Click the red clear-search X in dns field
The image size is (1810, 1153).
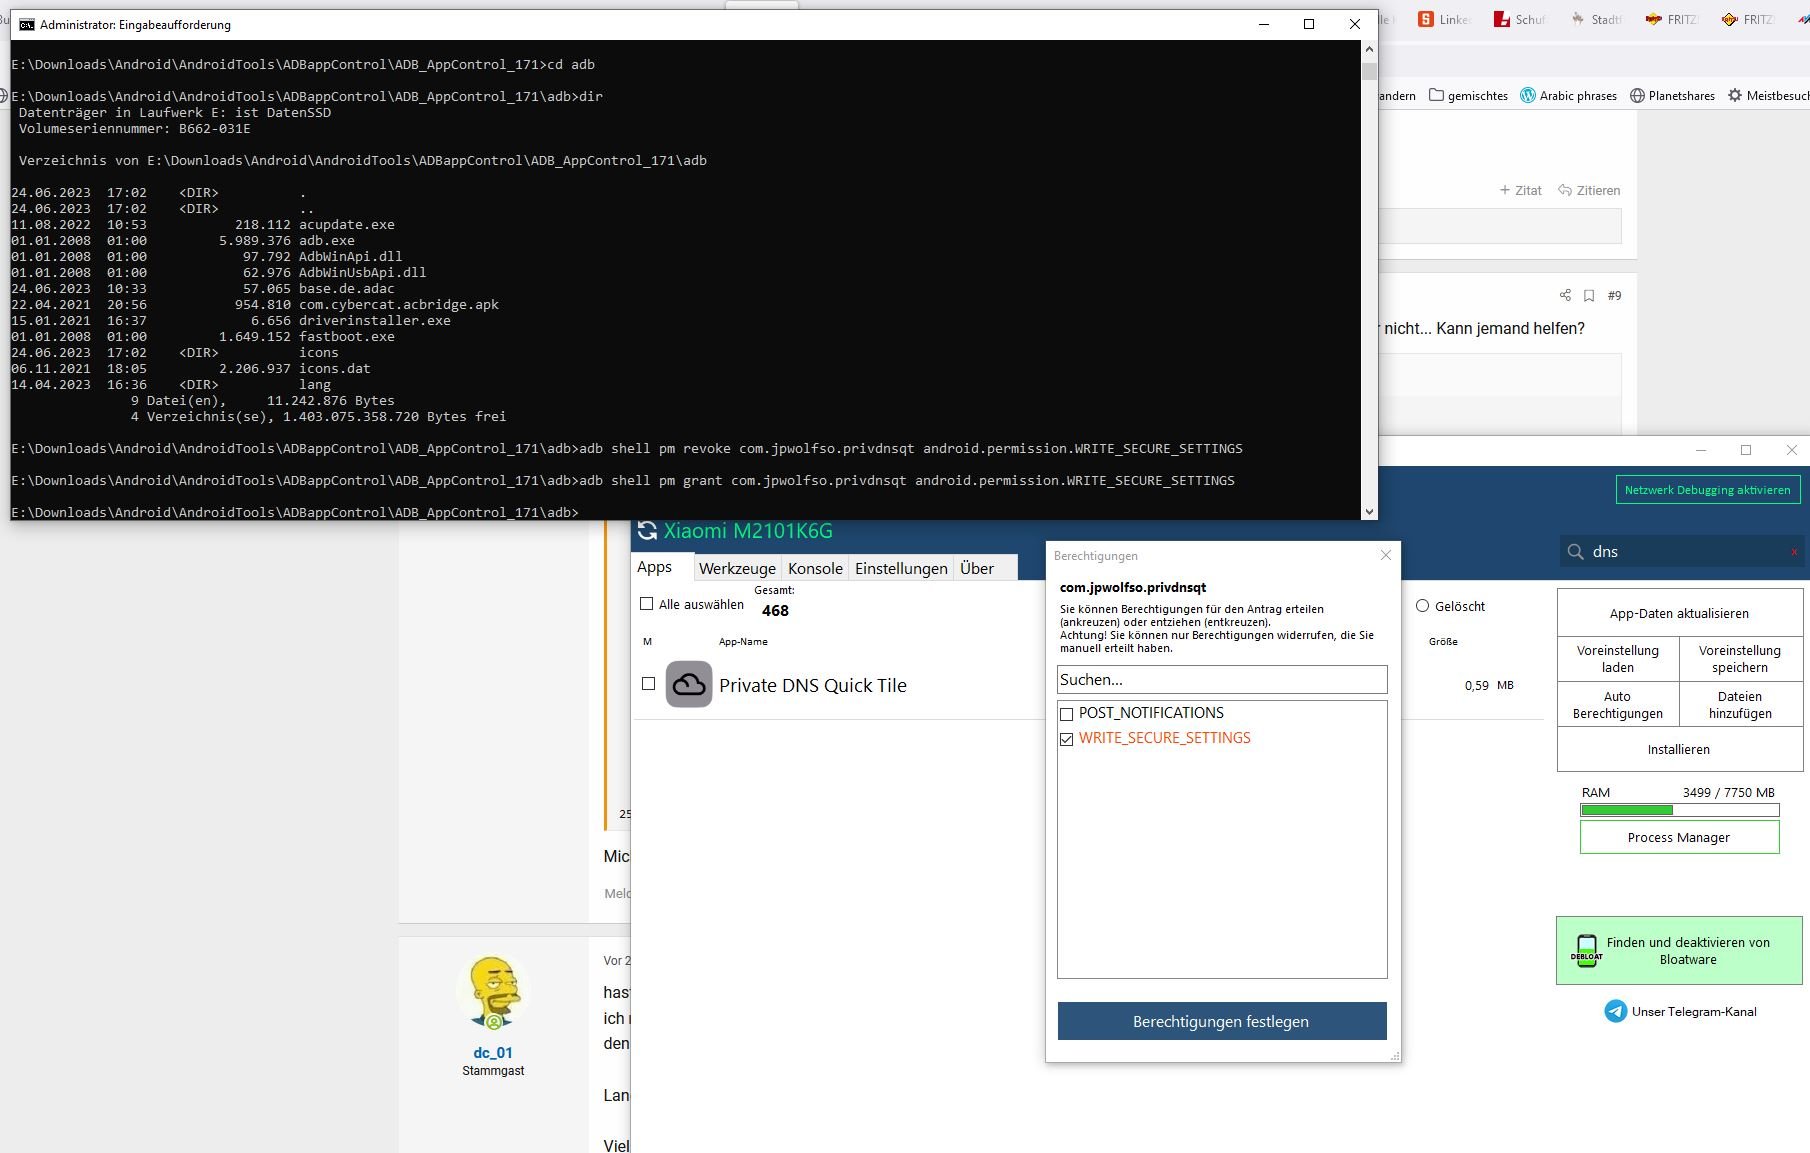[x=1793, y=552]
